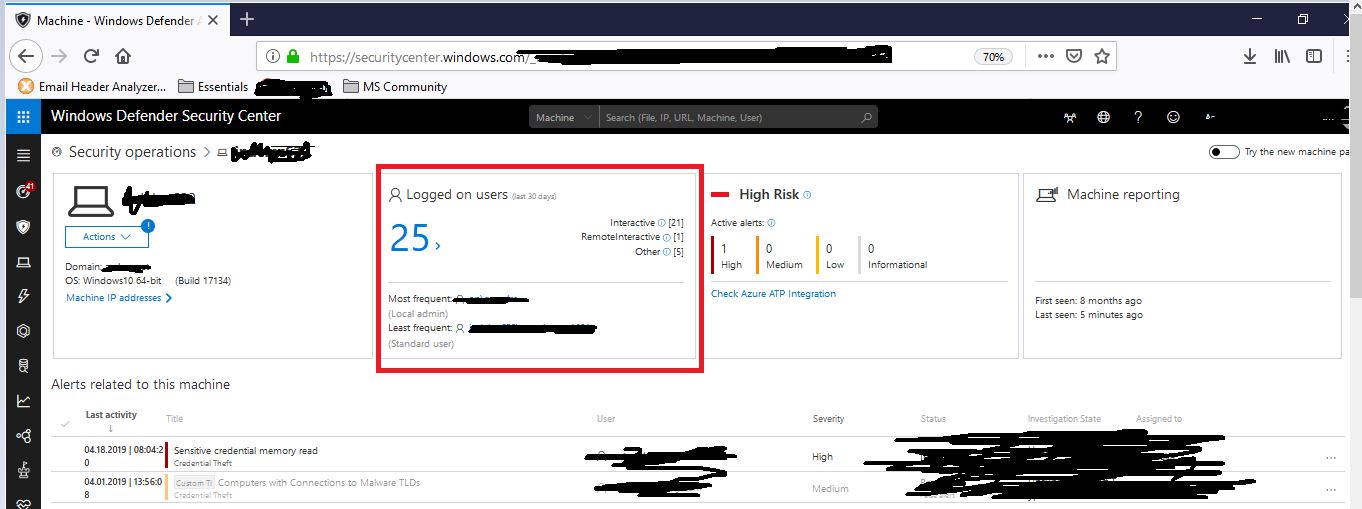Open the reports chart sidebar icon
1362x509 pixels.
(x=24, y=401)
